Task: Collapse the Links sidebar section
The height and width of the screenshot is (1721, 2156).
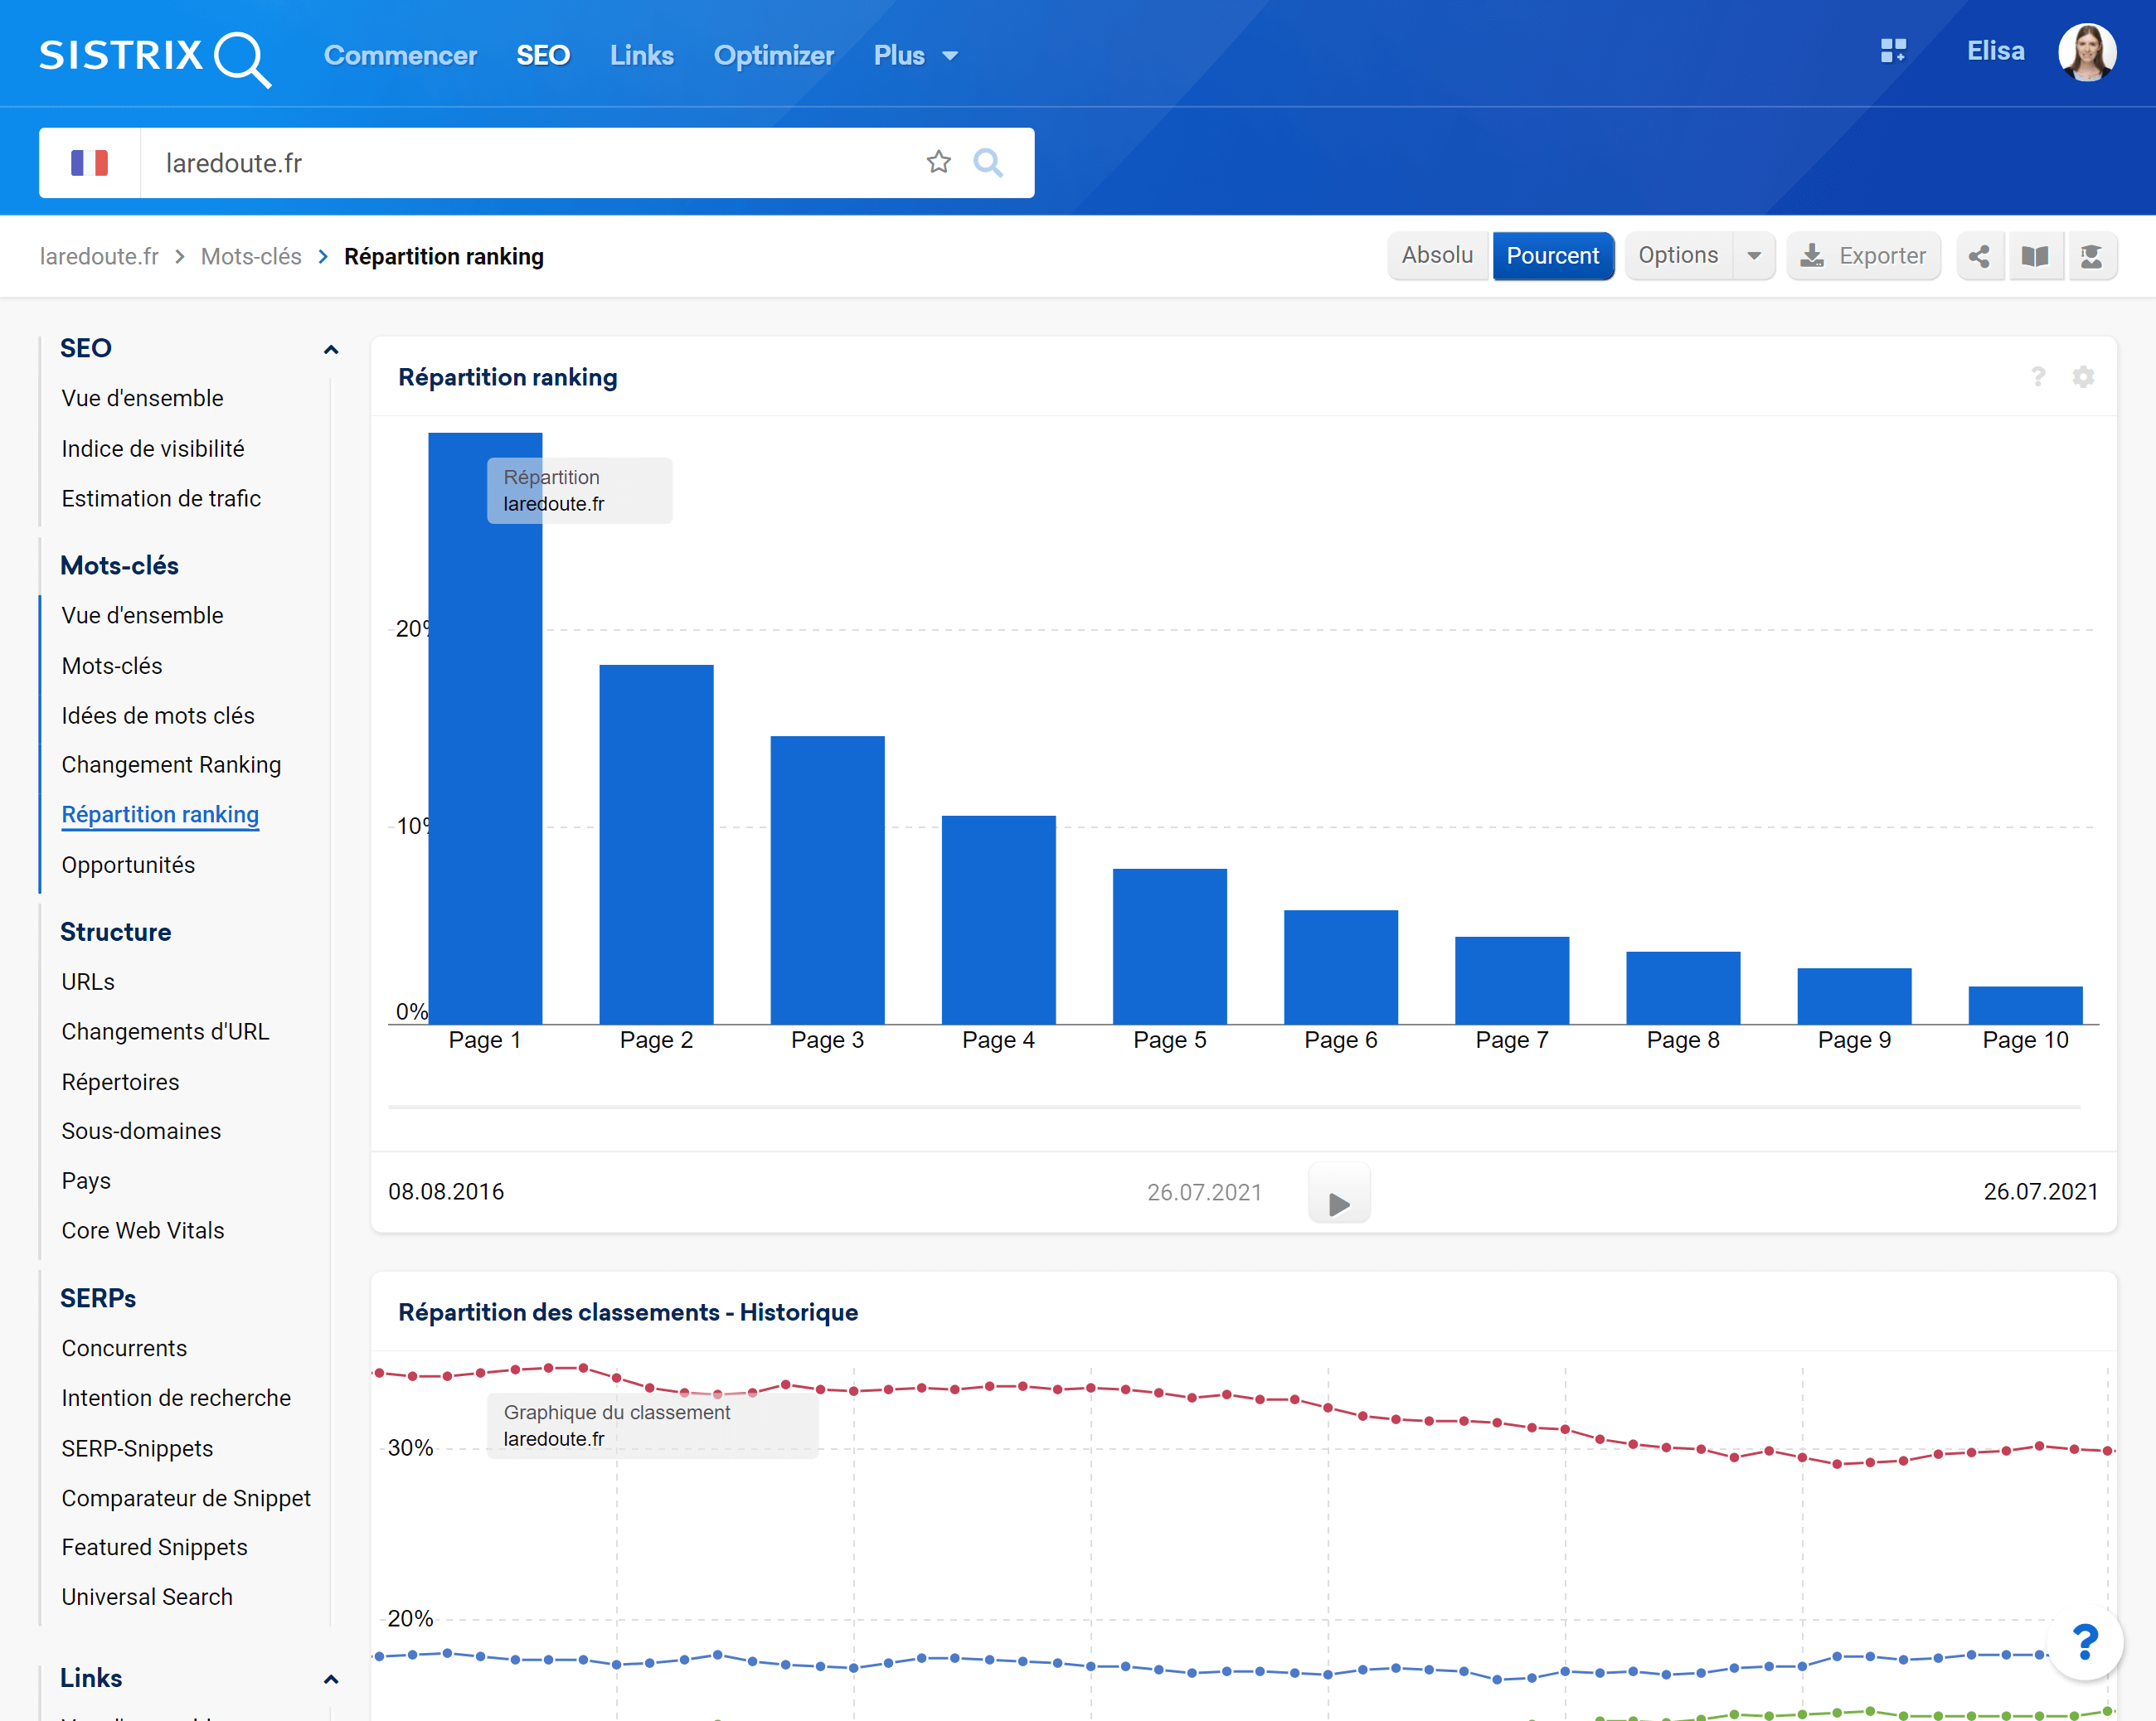Action: click(331, 1679)
